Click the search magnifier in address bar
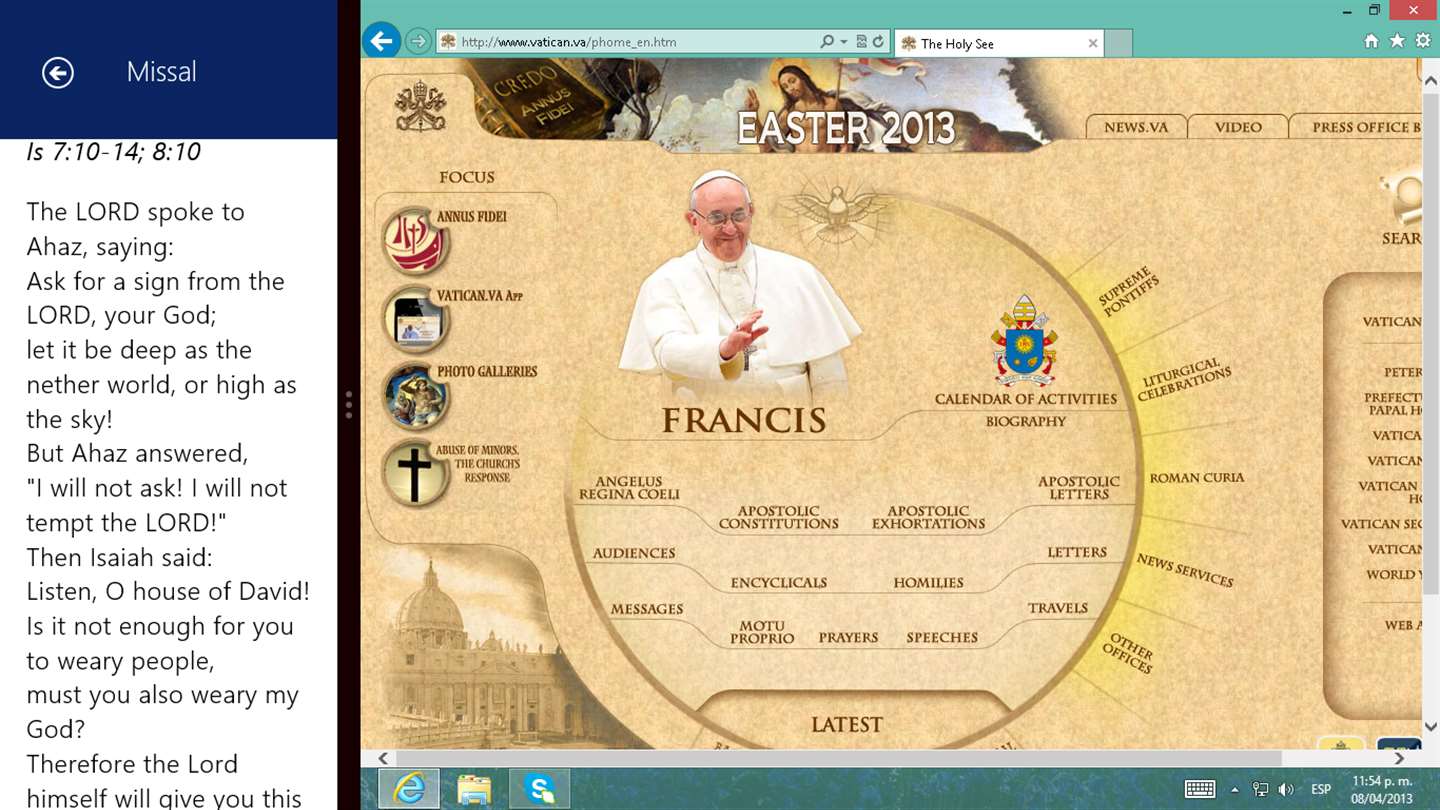 click(x=827, y=42)
